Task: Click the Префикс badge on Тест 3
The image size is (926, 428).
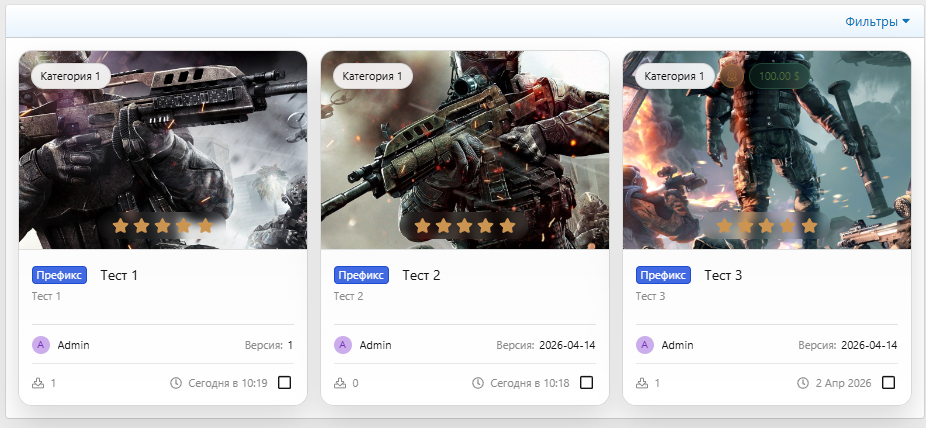Action: (x=663, y=275)
